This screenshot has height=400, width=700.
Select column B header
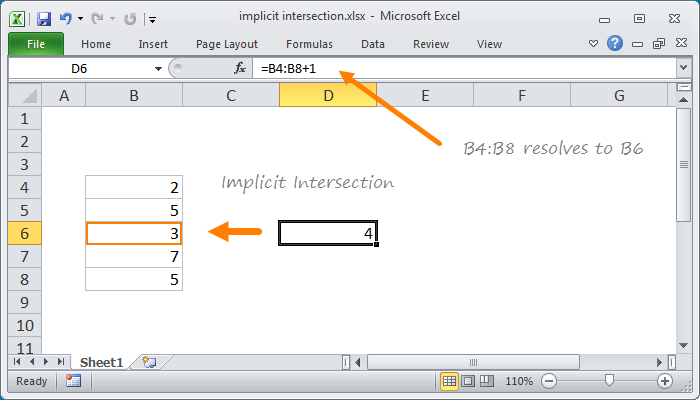click(x=134, y=96)
